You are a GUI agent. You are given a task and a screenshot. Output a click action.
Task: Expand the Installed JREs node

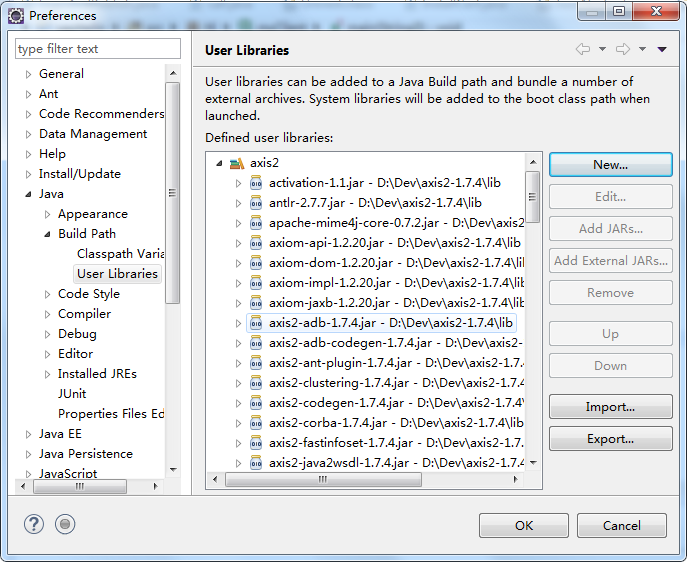point(48,374)
